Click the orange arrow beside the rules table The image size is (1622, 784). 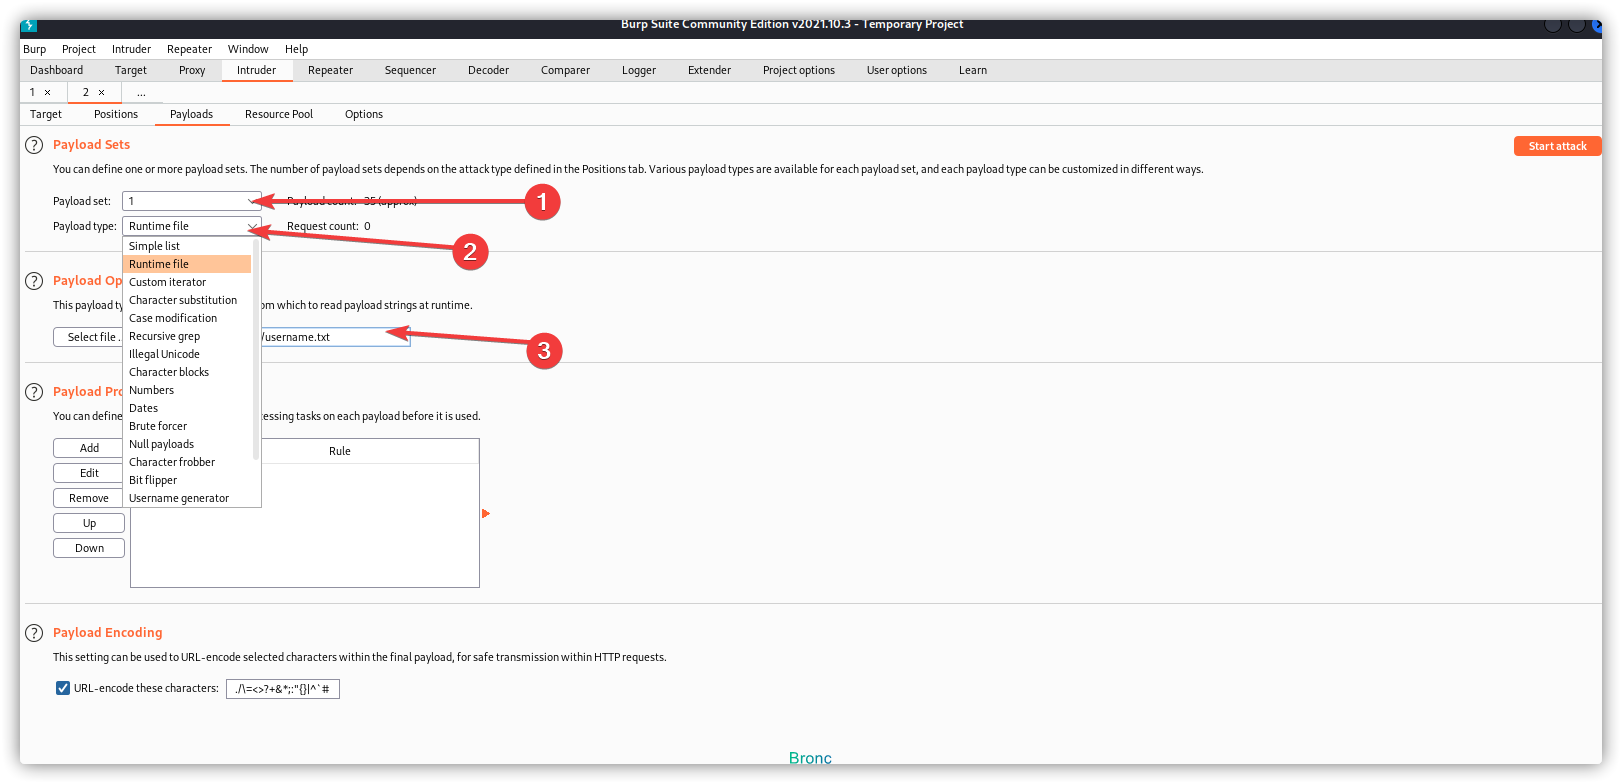486,513
